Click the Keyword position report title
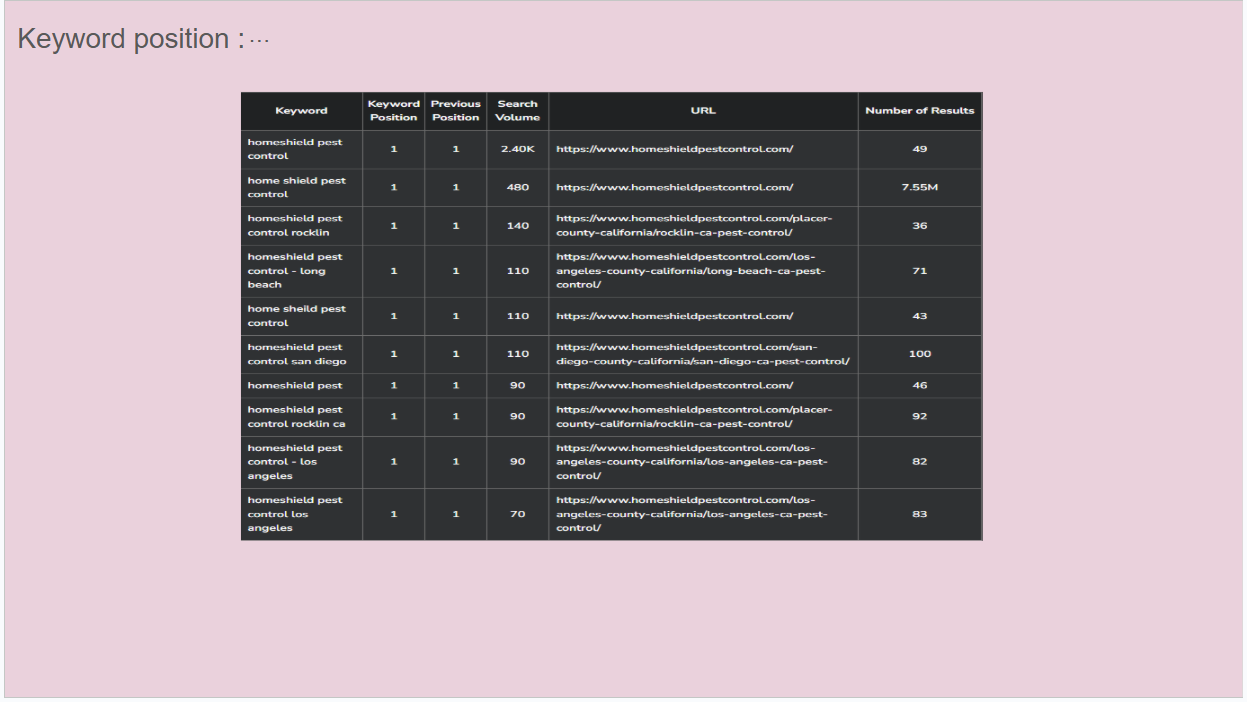 coord(124,38)
